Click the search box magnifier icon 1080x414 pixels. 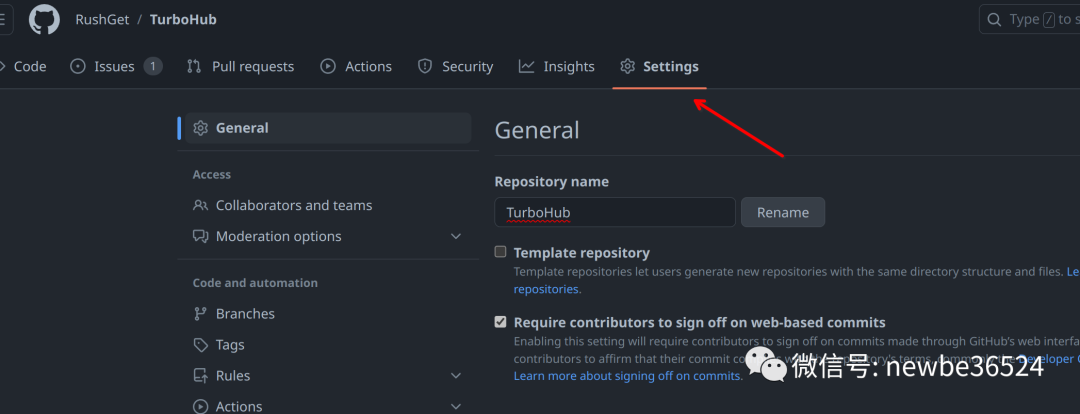994,19
